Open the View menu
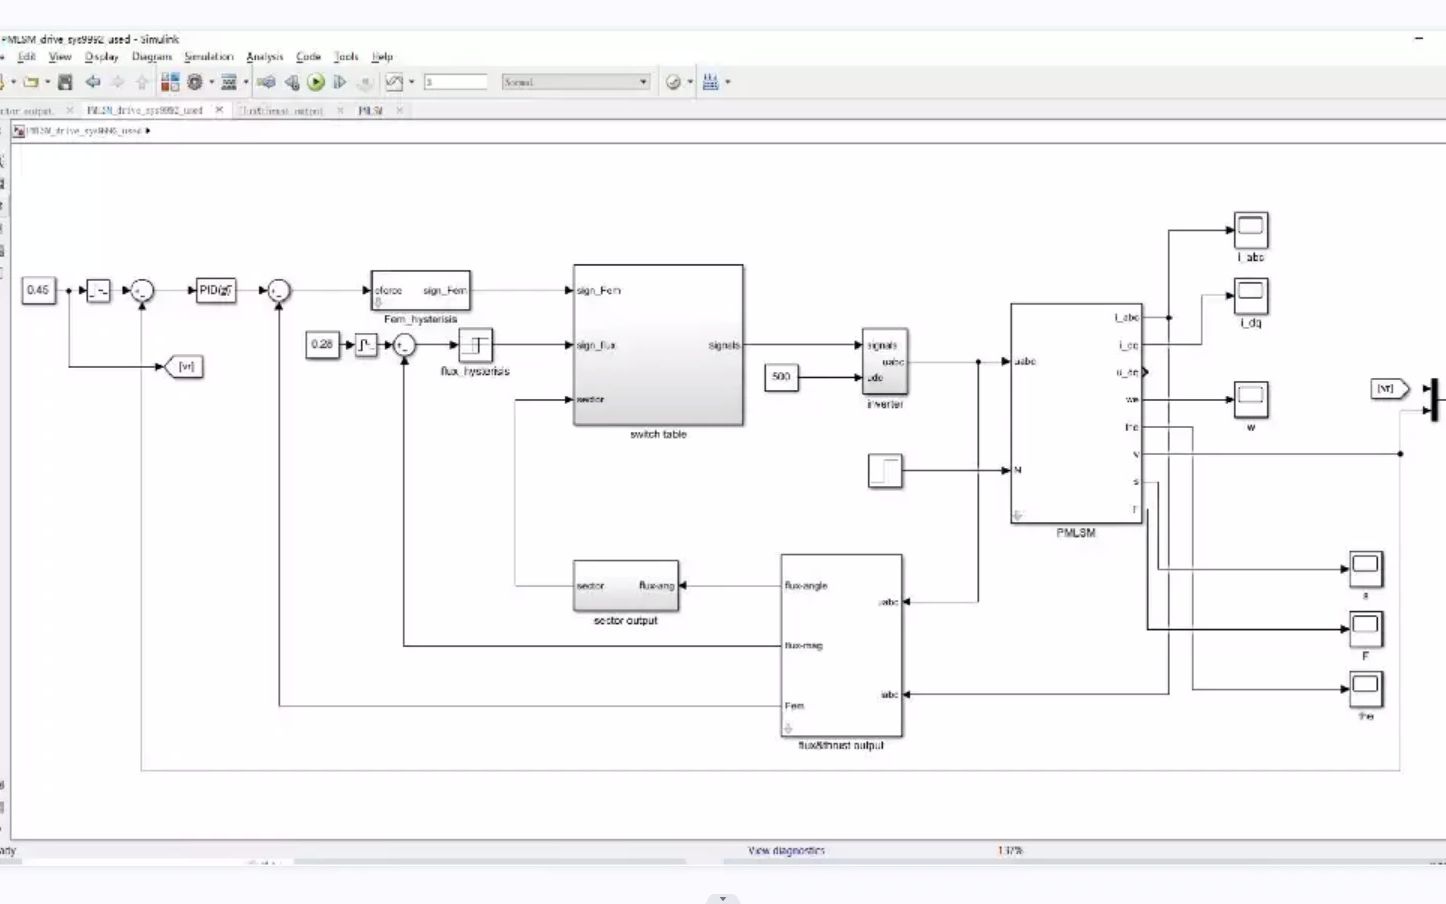 [x=60, y=57]
